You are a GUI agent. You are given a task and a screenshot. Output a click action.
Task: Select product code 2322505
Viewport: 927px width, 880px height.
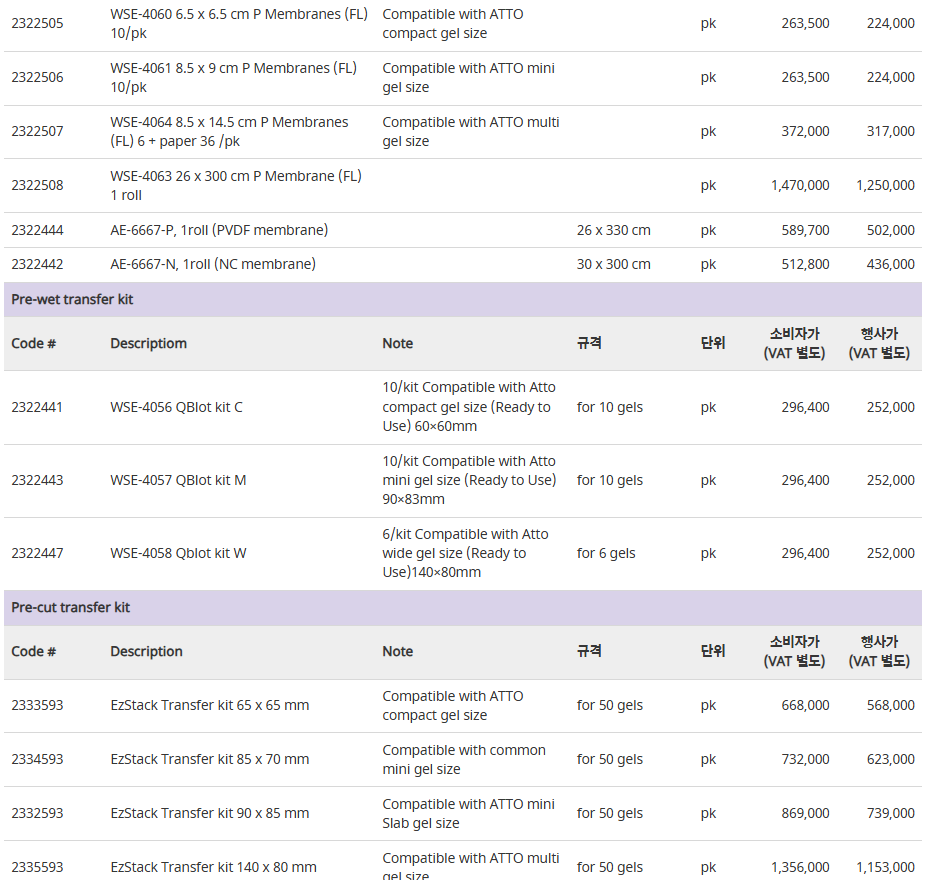(37, 24)
